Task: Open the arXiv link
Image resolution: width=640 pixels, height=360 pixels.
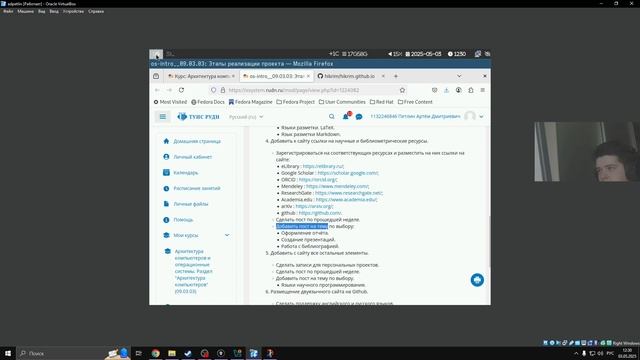Action: [x=313, y=206]
